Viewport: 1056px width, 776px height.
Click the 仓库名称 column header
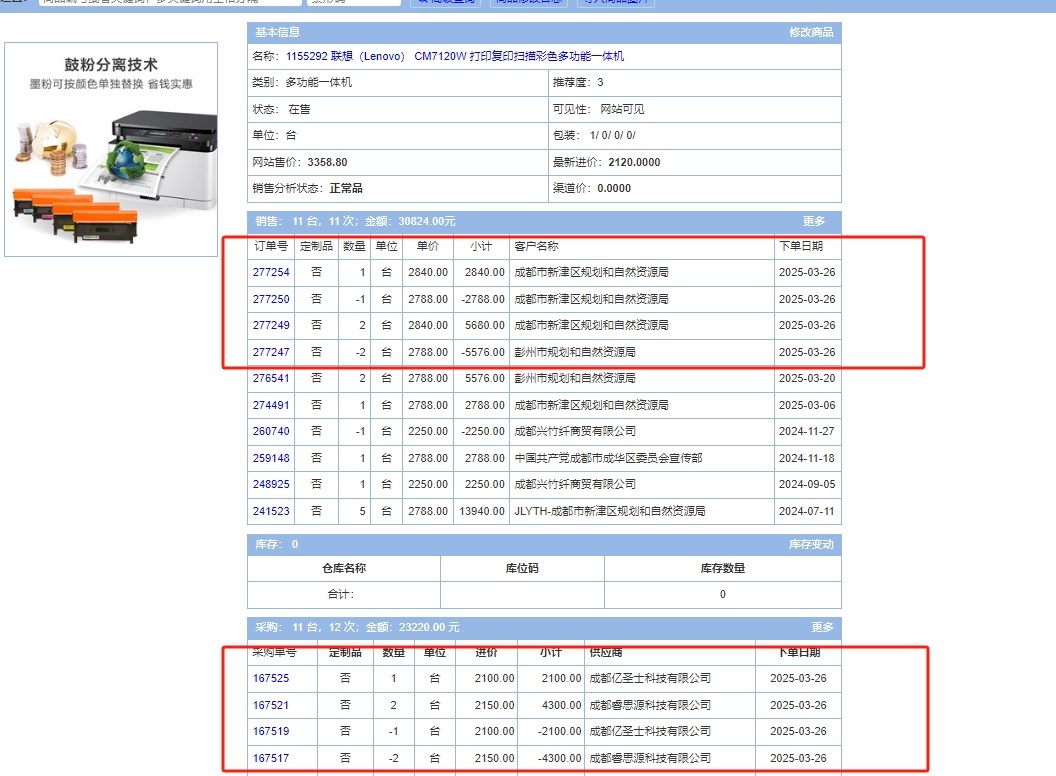point(344,569)
